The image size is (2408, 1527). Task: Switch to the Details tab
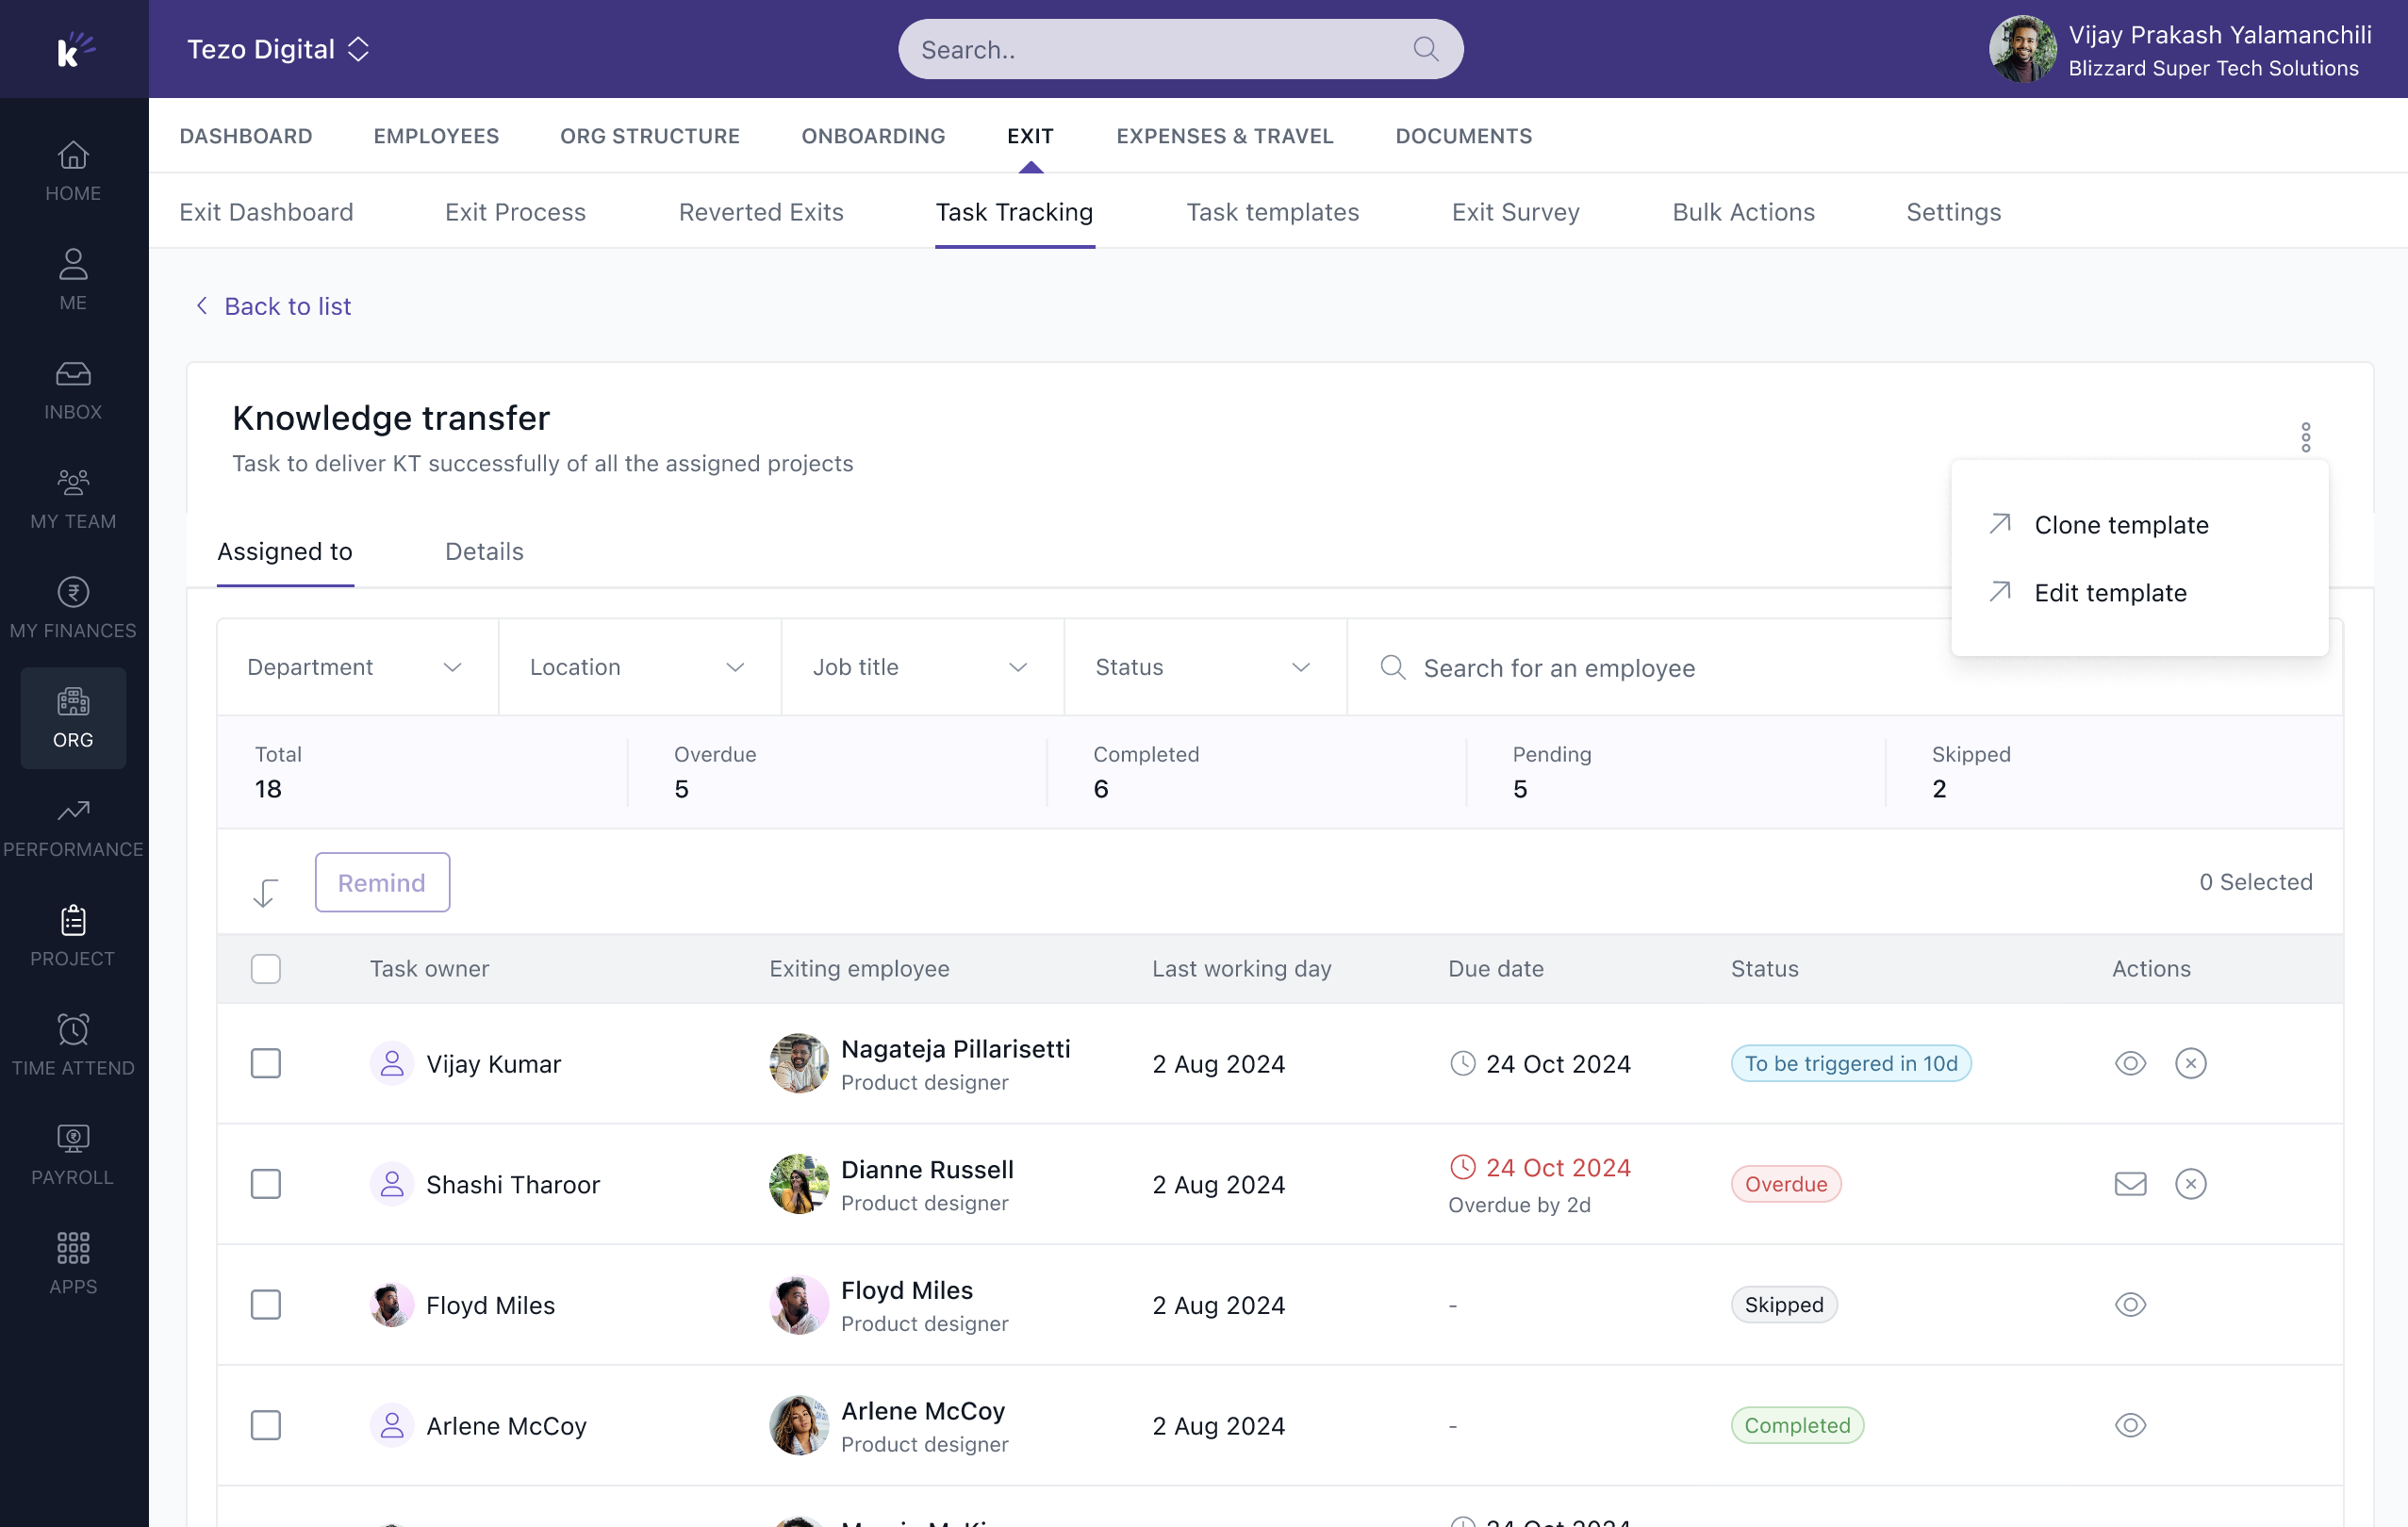point(484,551)
